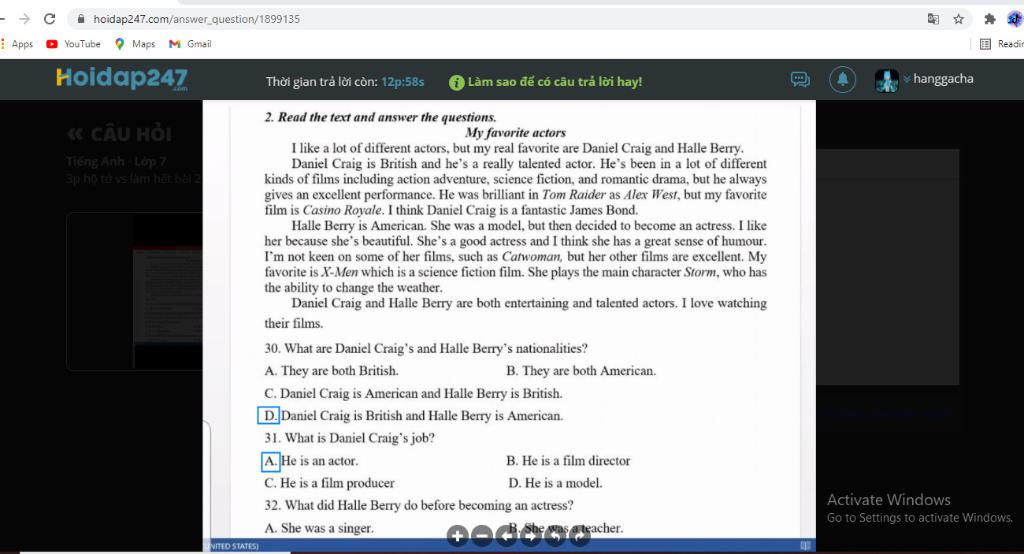Open the Maps bookmark
1024x554 pixels.
click(135, 44)
